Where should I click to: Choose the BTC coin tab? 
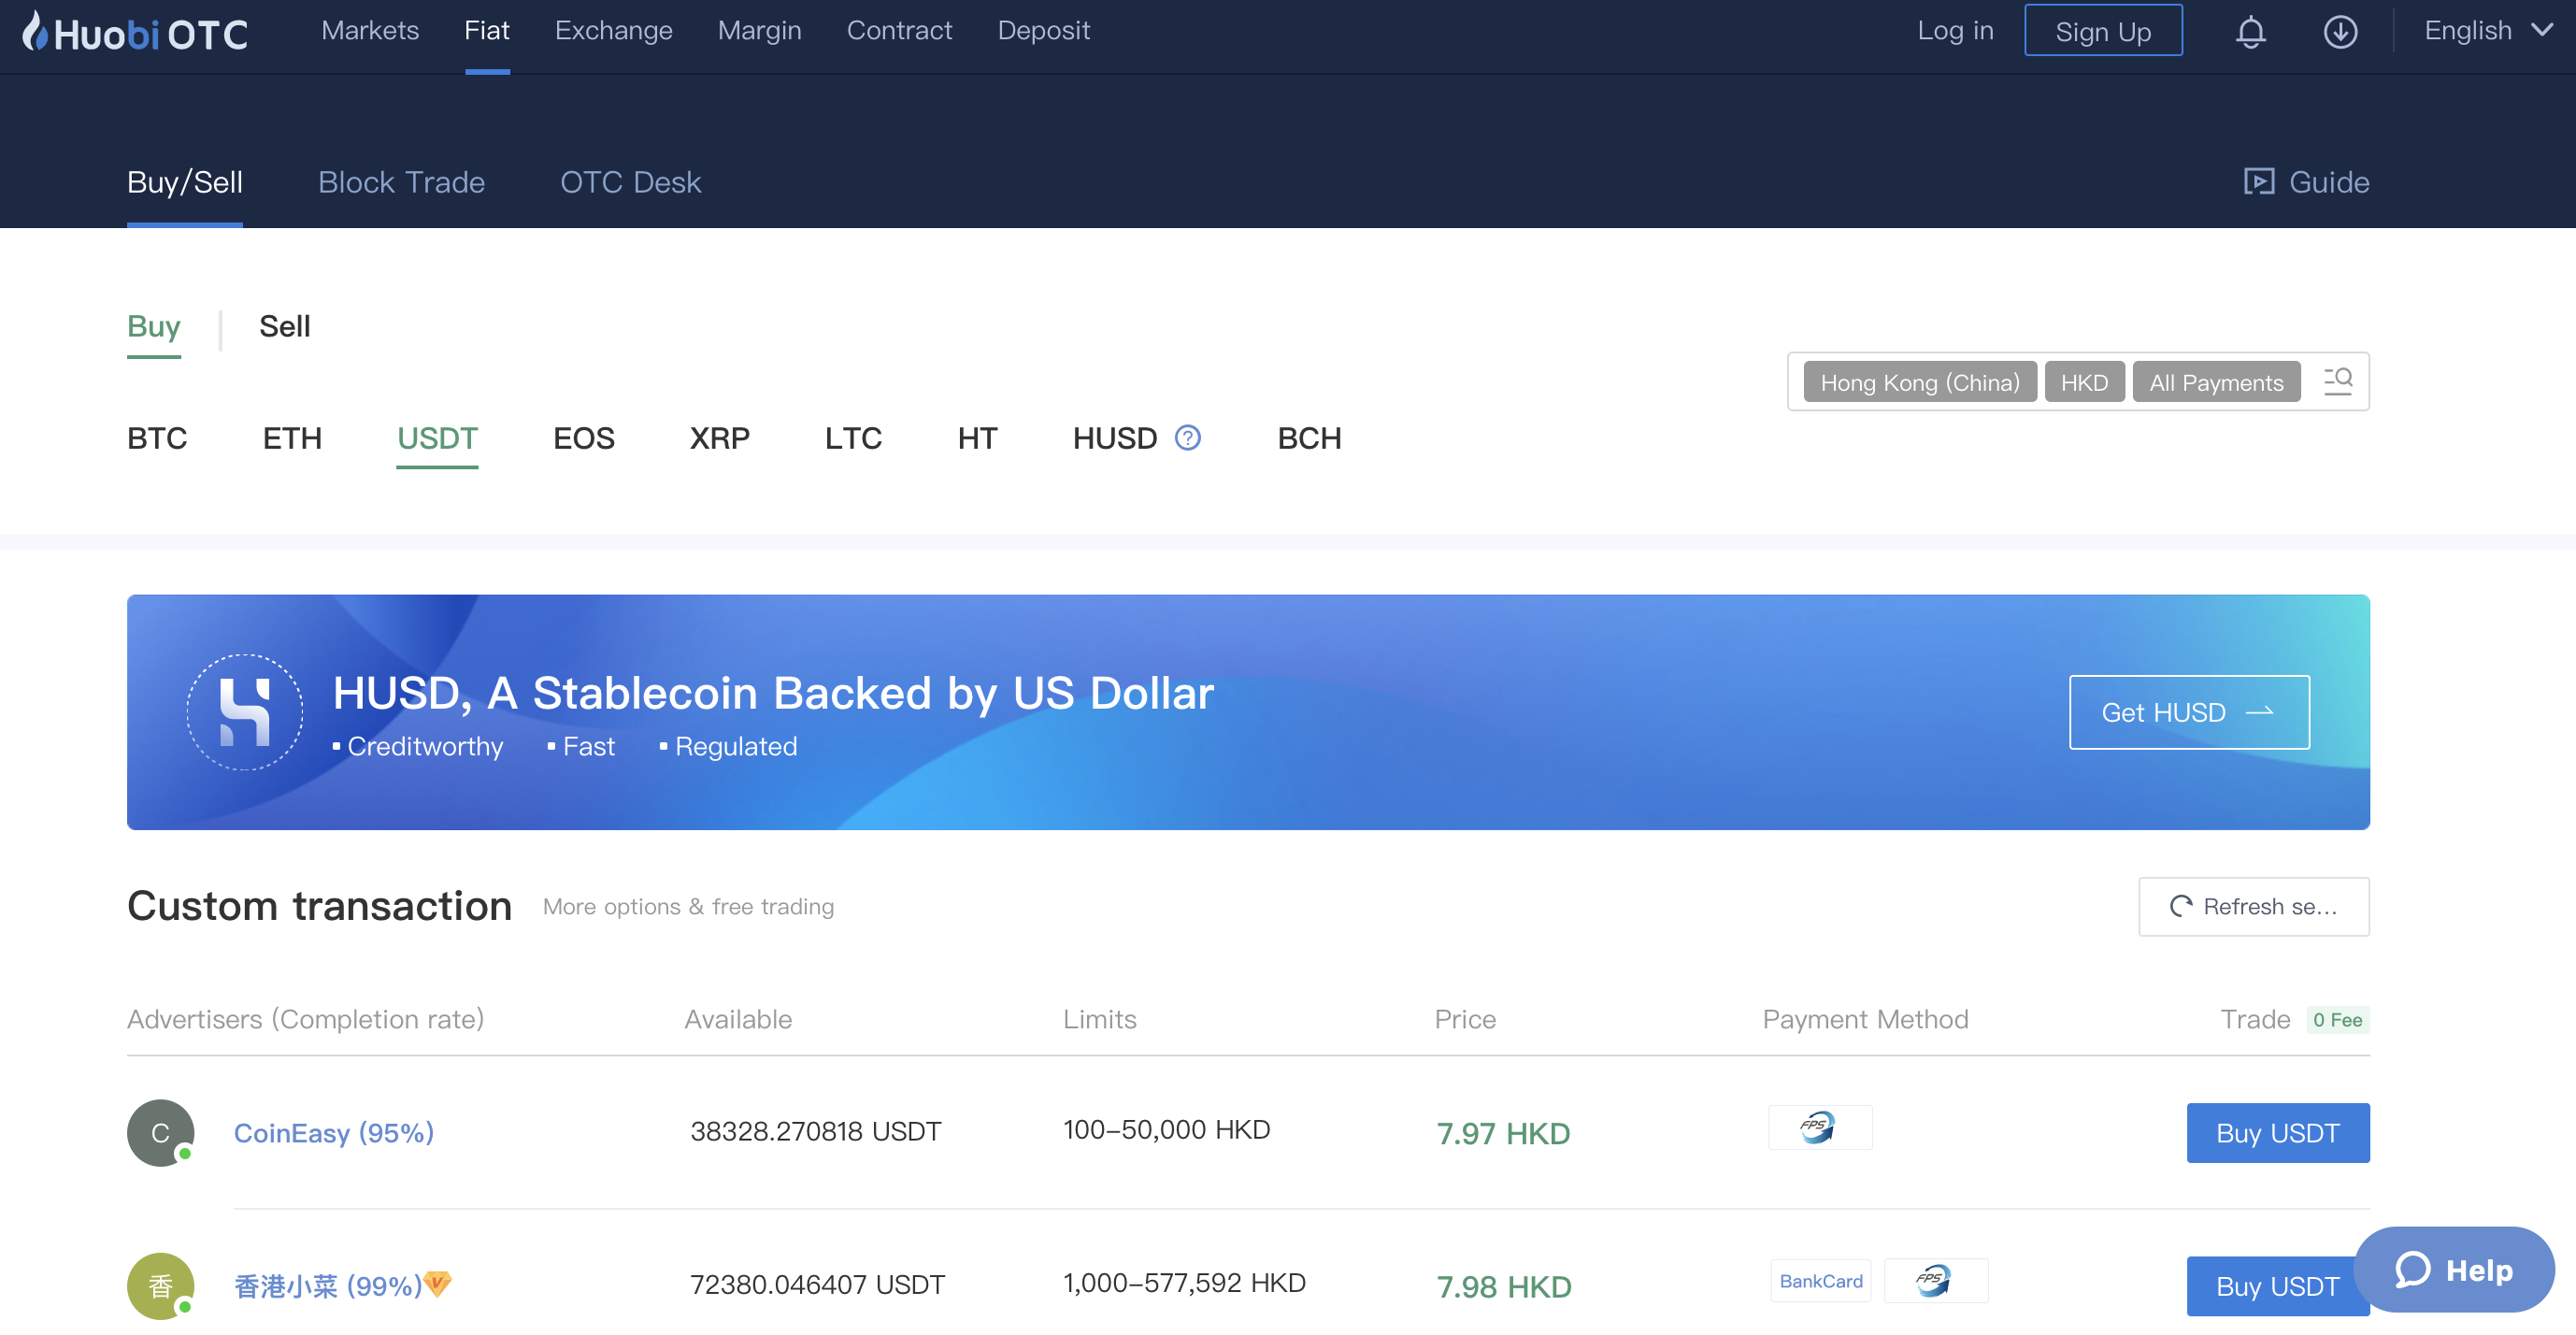pyautogui.click(x=157, y=438)
